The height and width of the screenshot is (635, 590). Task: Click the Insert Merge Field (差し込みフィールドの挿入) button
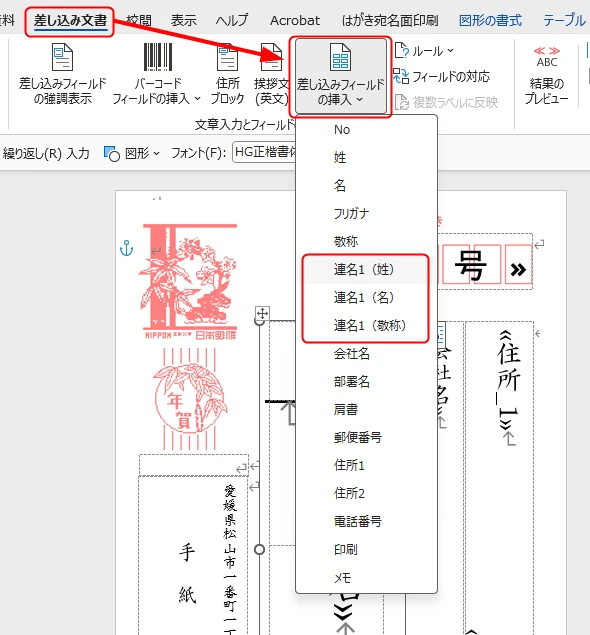point(340,76)
